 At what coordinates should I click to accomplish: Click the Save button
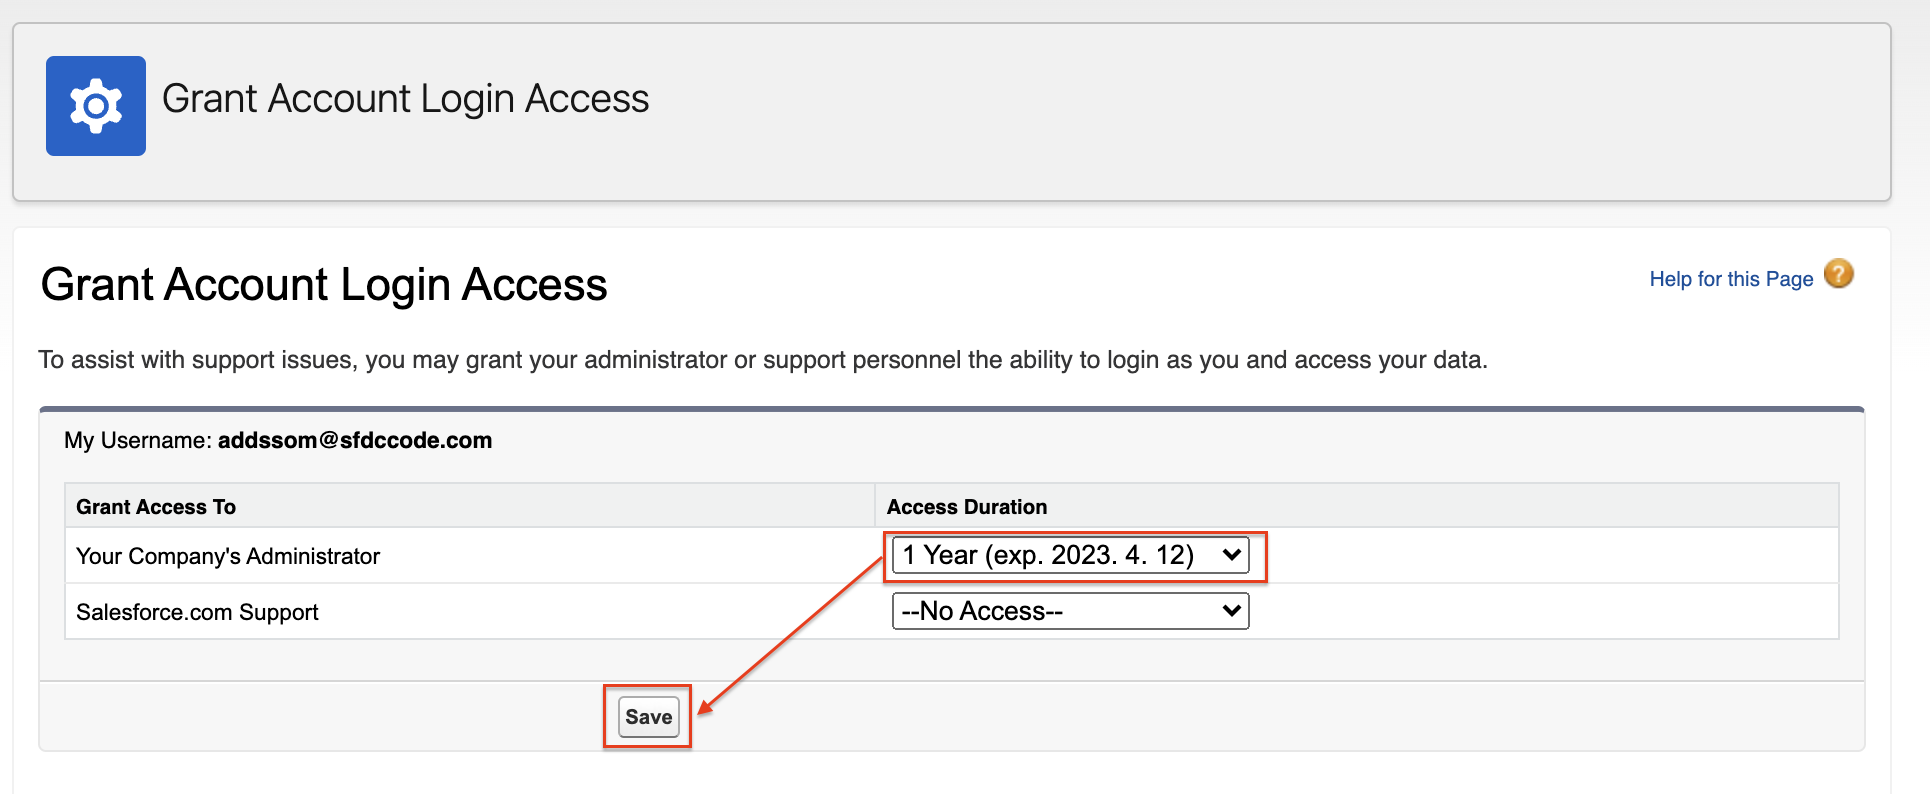(649, 717)
